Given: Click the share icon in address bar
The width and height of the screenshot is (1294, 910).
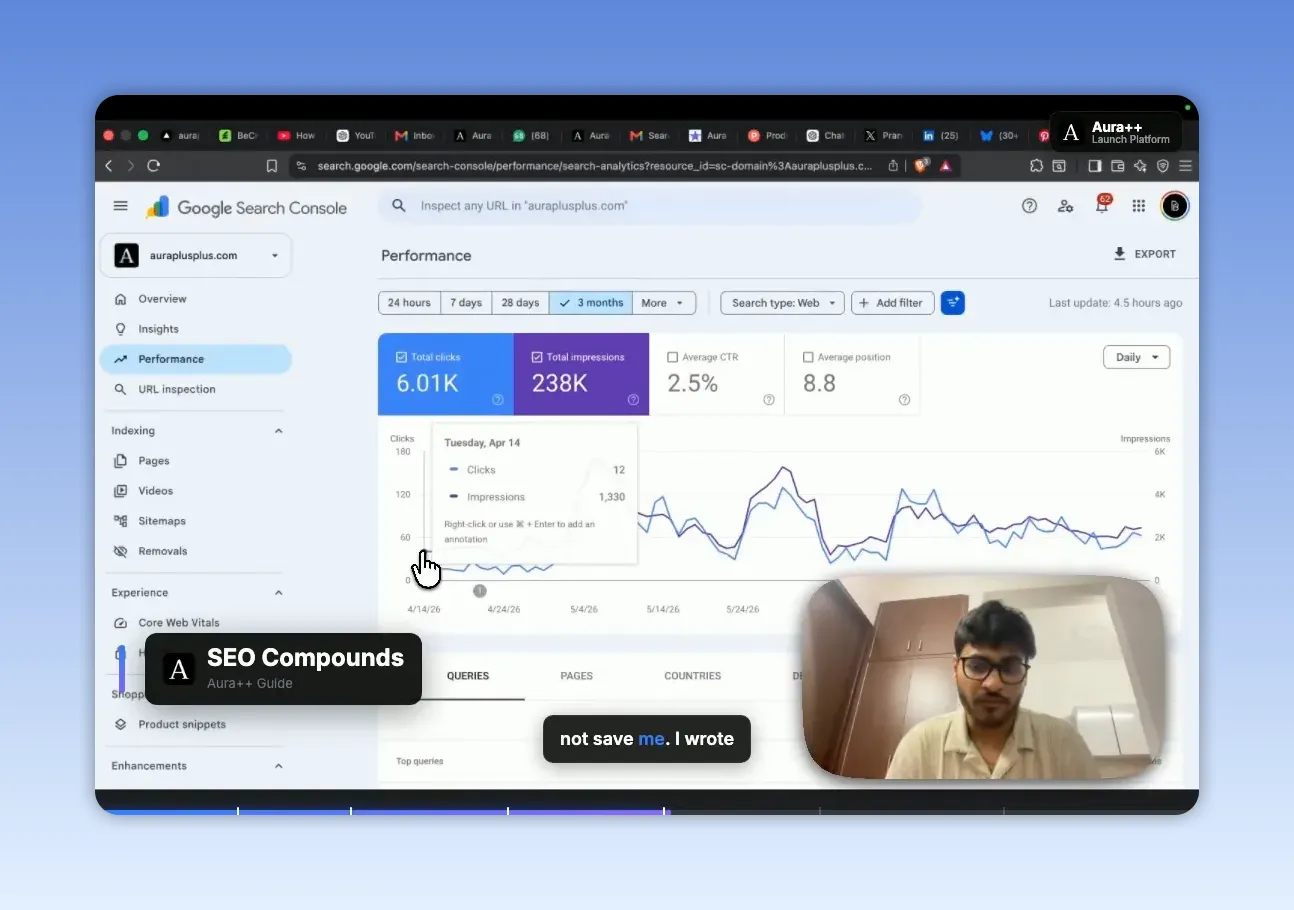Looking at the screenshot, I should [893, 166].
